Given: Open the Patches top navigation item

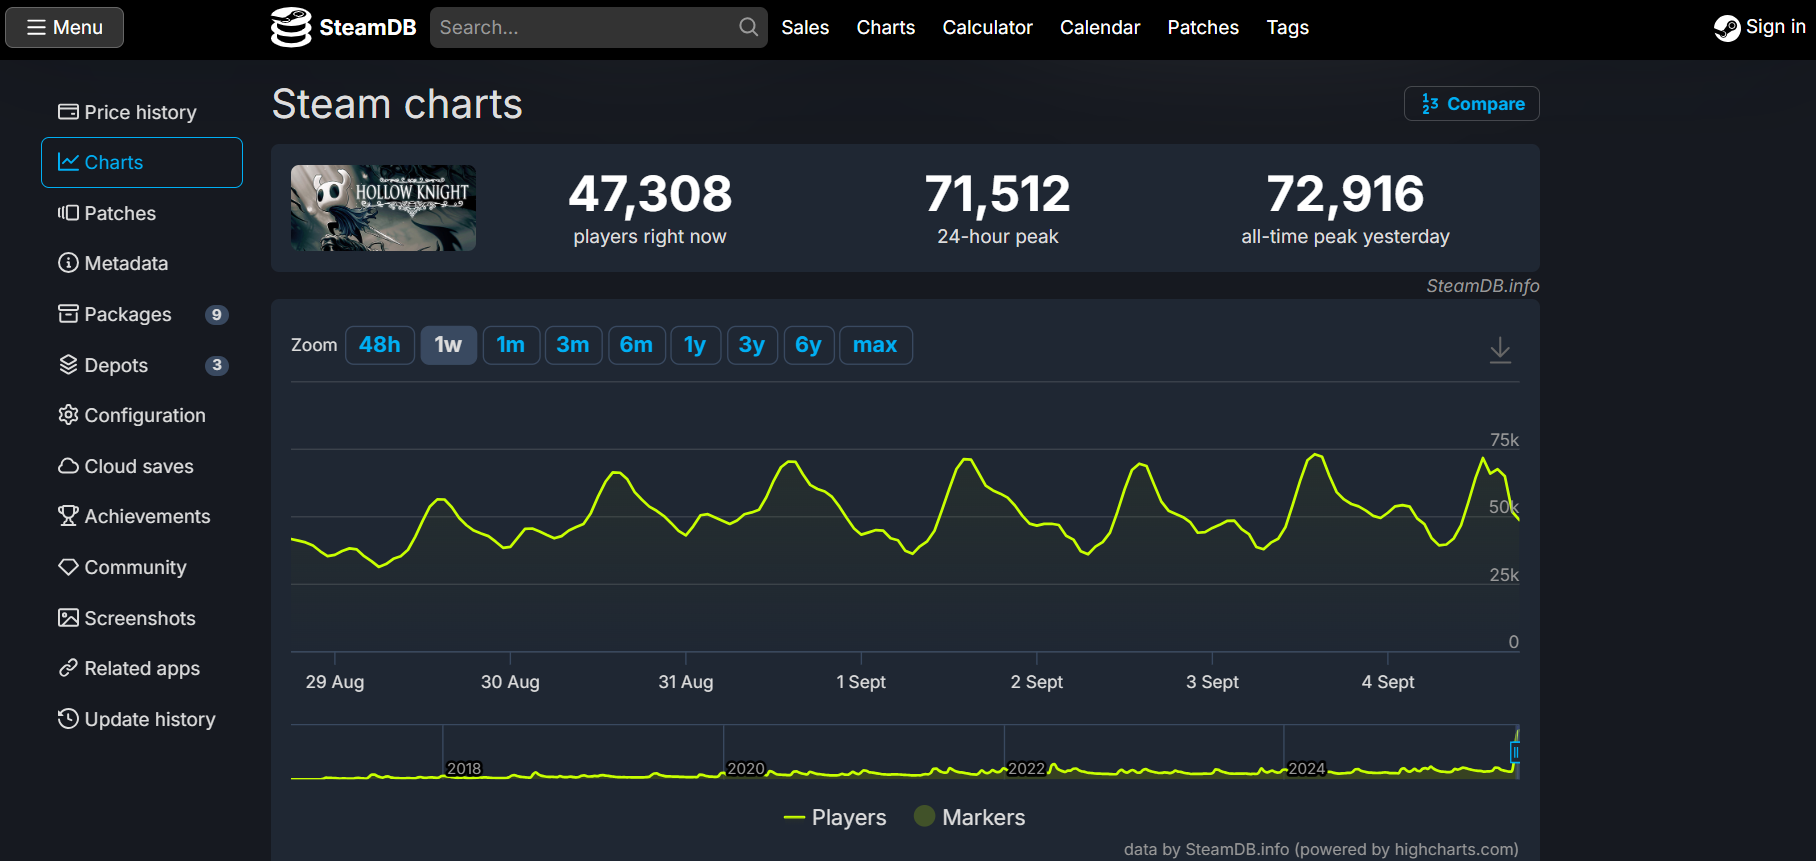Looking at the screenshot, I should tap(1203, 27).
